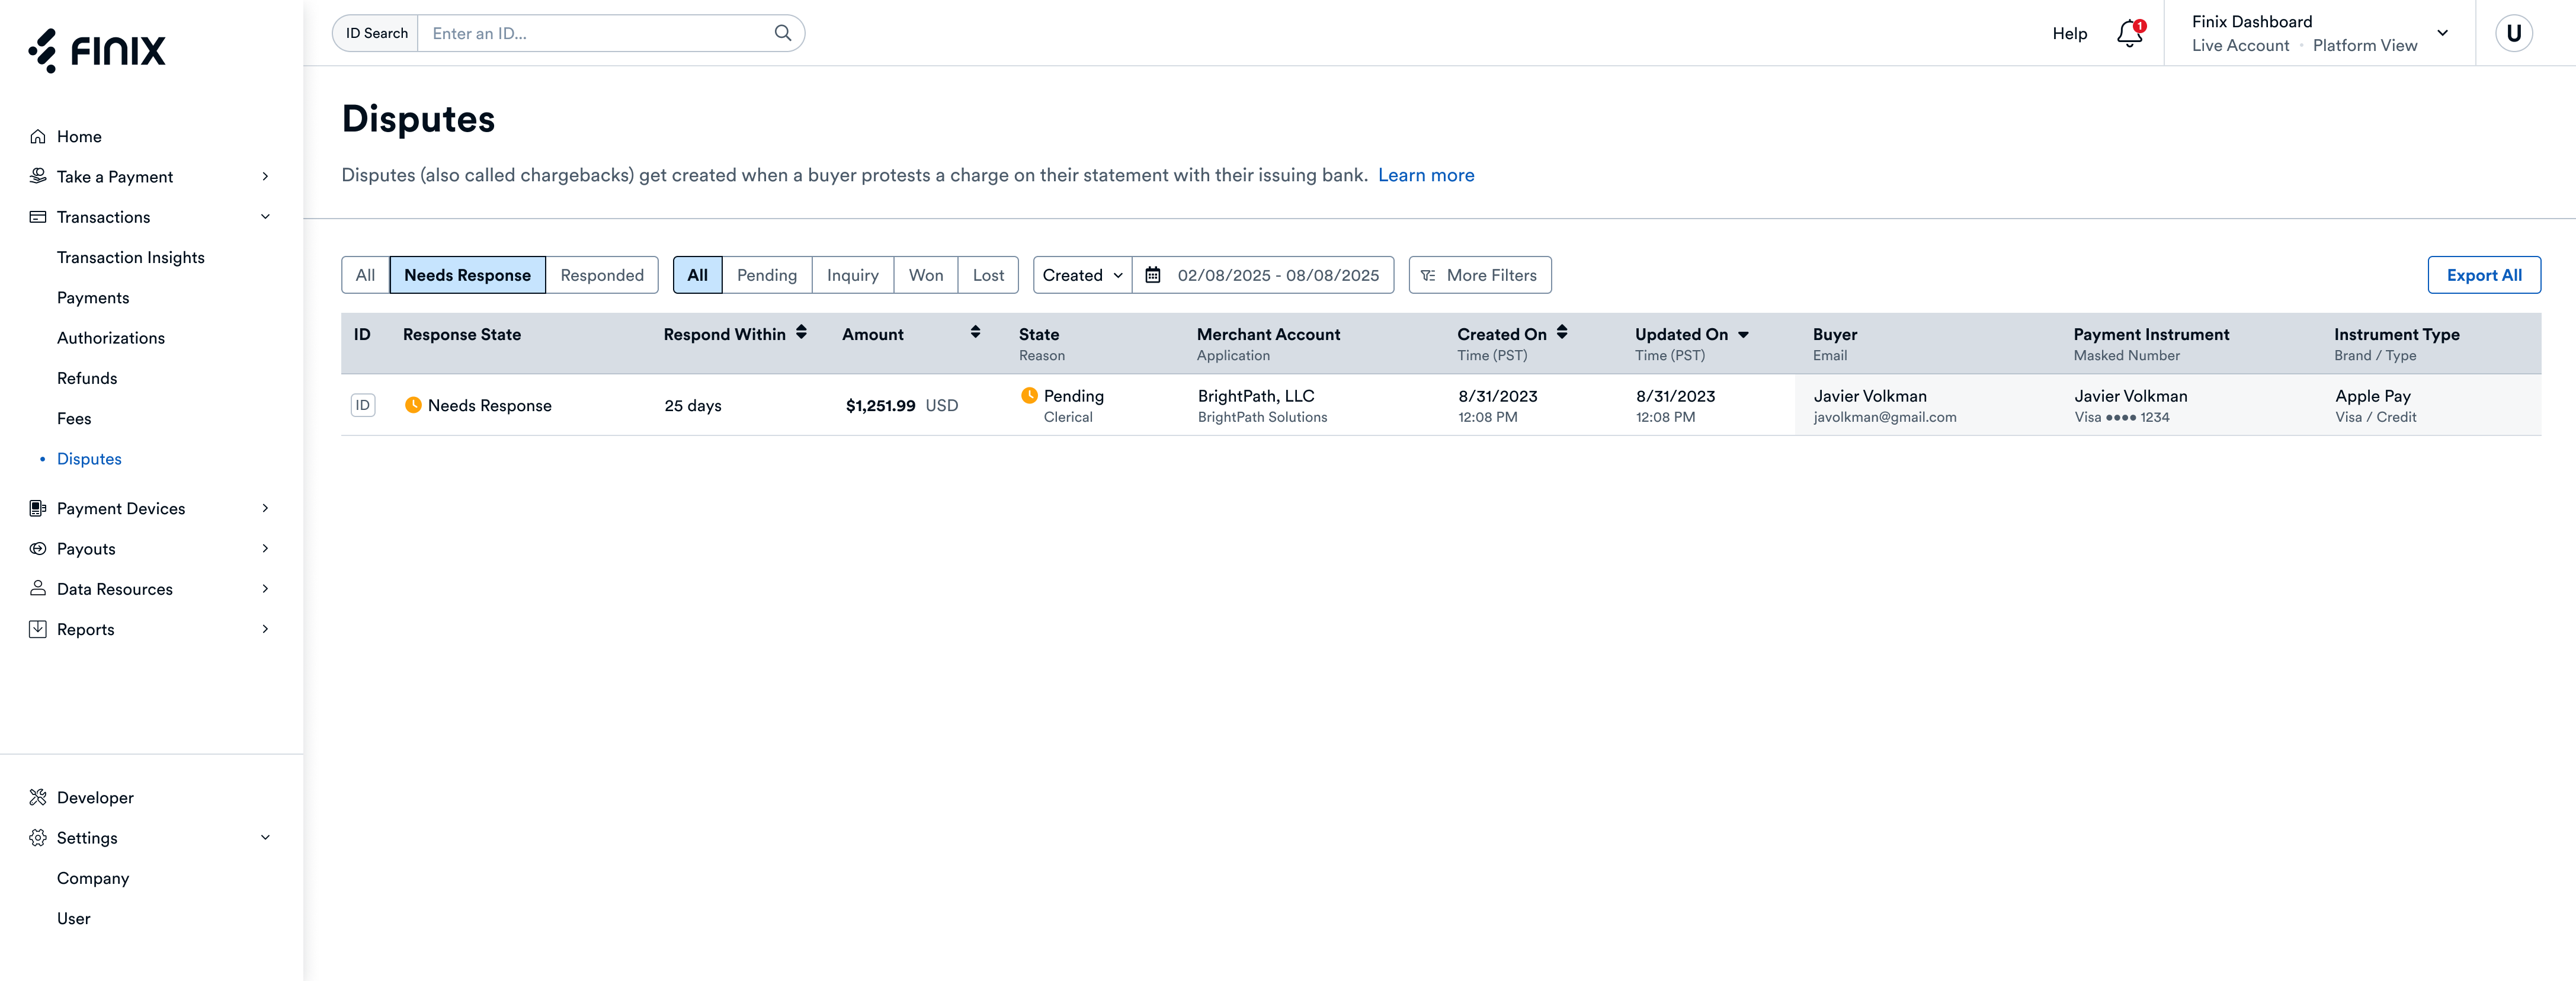This screenshot has width=2576, height=981.
Task: Open user avatar U menu
Action: click(2513, 33)
